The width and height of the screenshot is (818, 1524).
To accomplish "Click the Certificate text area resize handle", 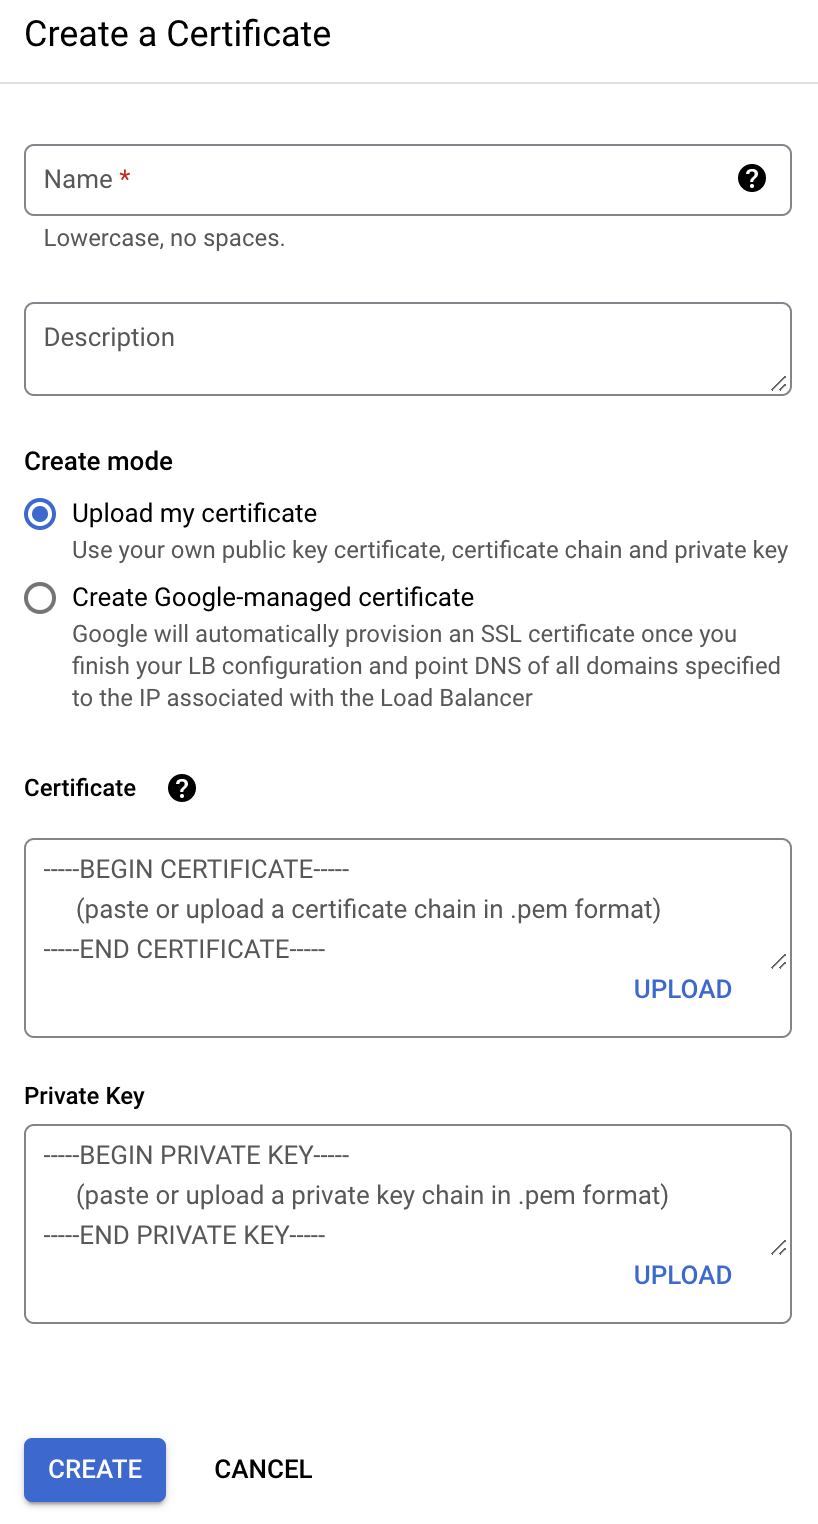I will (x=778, y=962).
